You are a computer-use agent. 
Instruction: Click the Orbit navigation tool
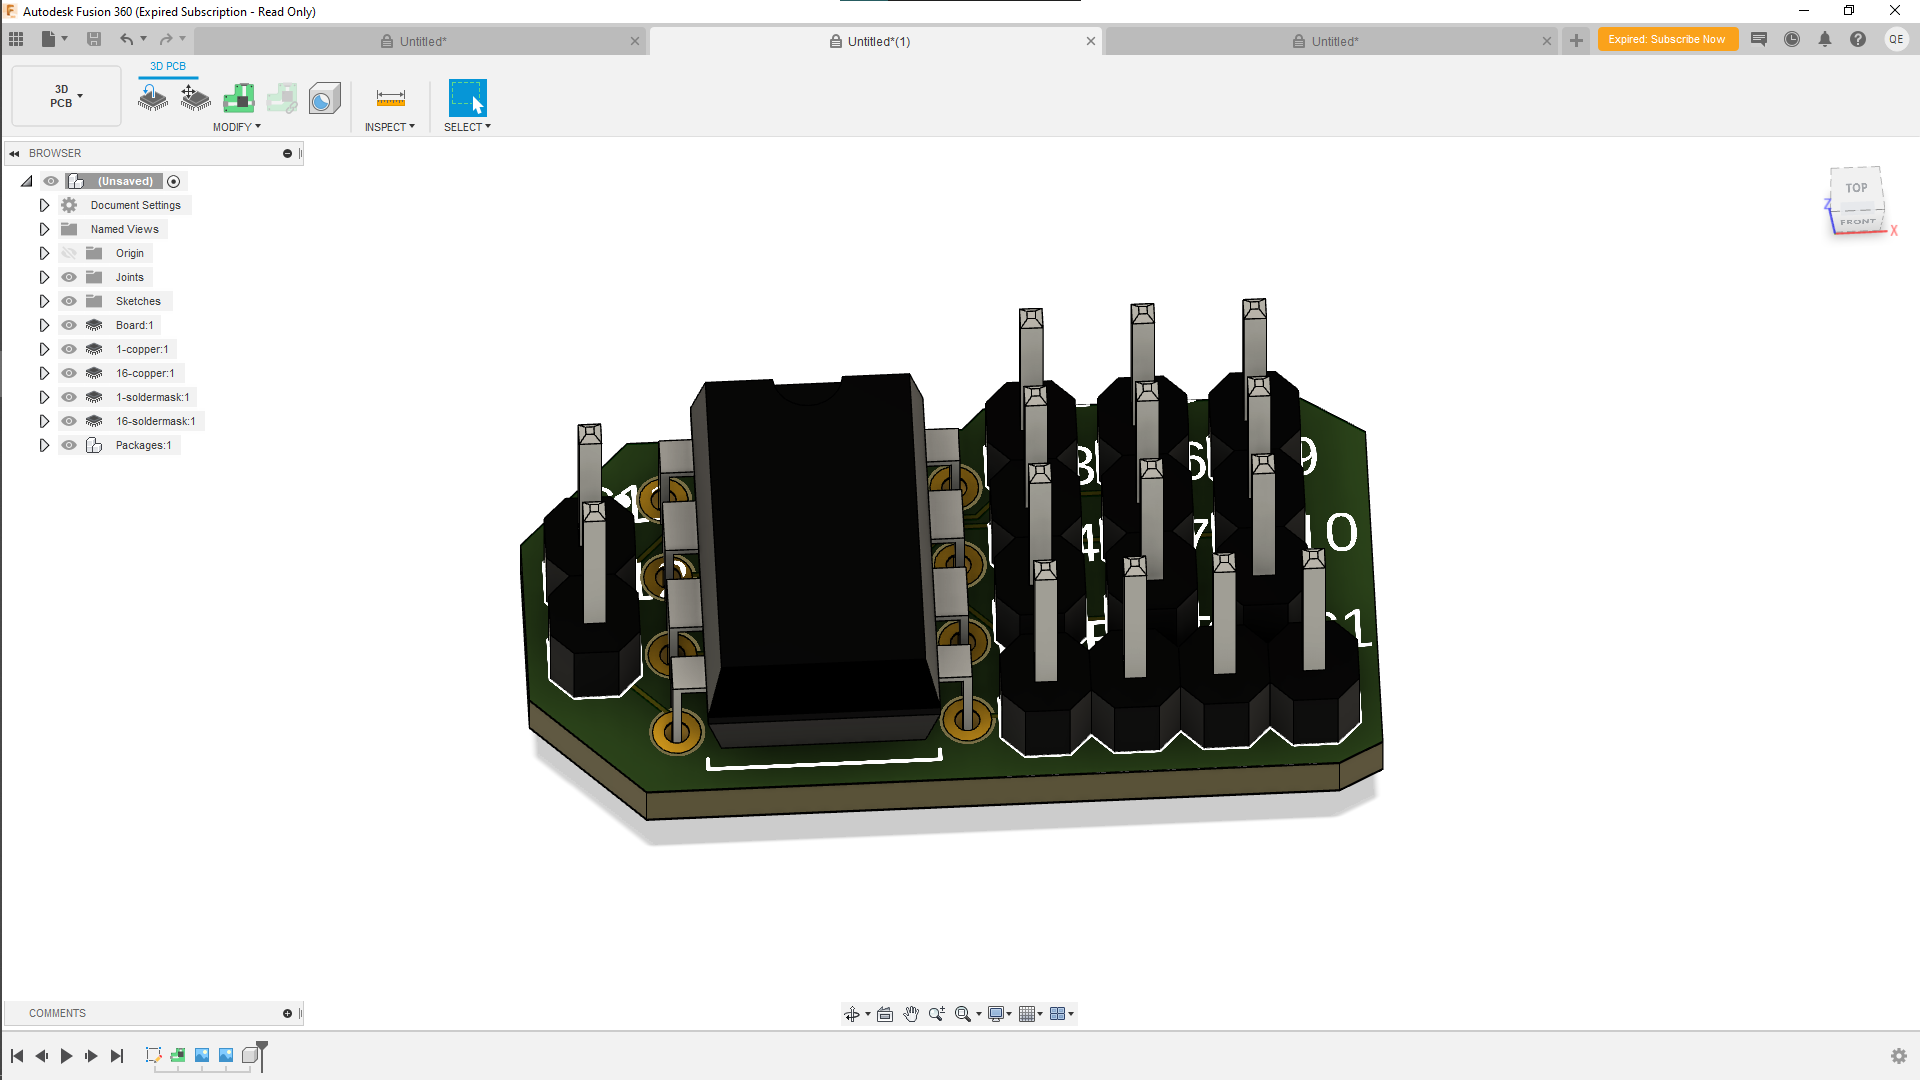851,1014
